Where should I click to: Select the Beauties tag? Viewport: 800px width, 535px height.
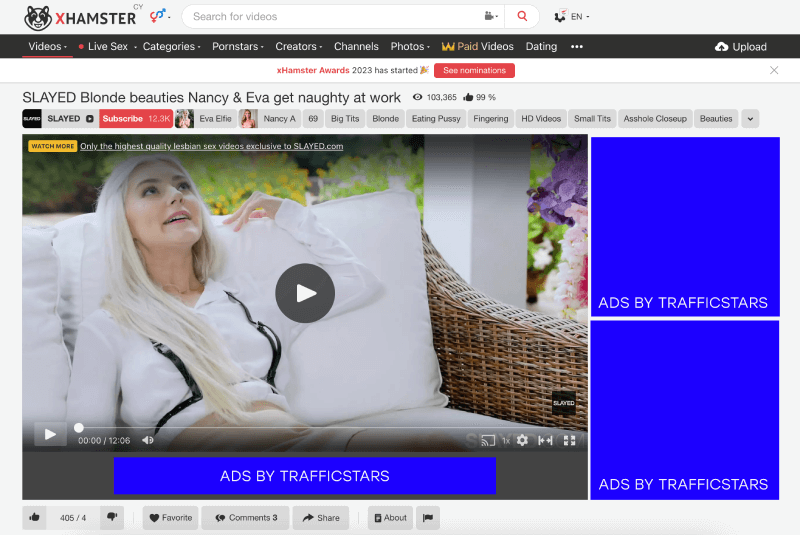(716, 119)
